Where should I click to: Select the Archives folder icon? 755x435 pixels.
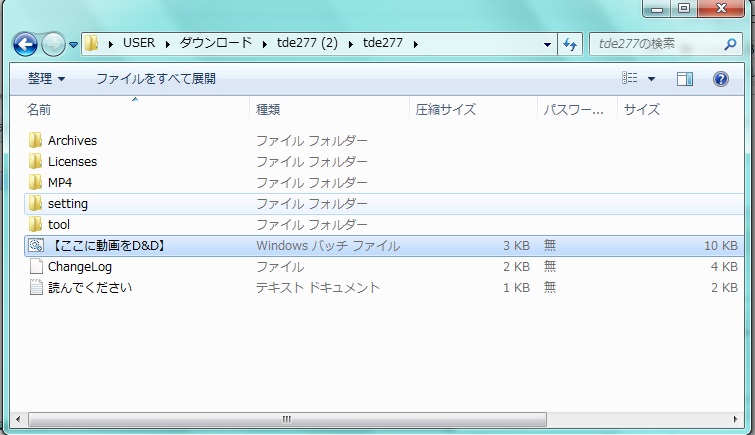pos(35,140)
